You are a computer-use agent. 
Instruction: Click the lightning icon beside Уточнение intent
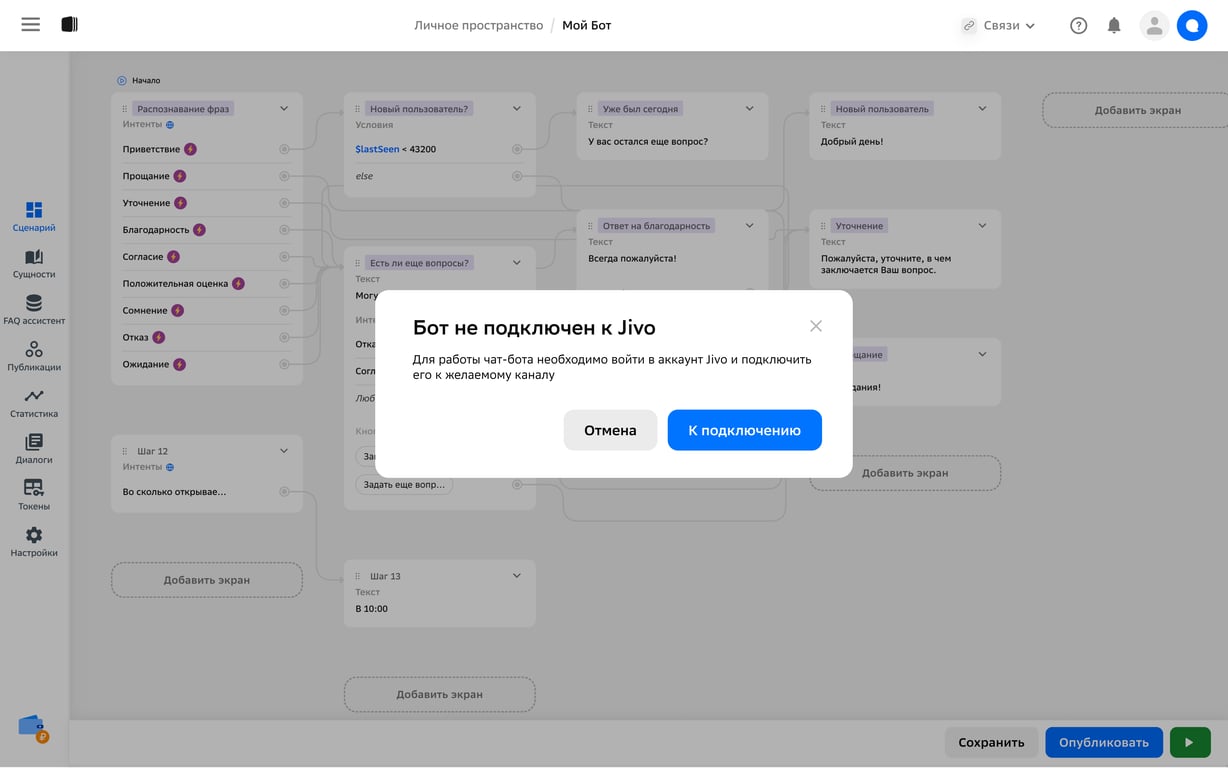pyautogui.click(x=180, y=203)
